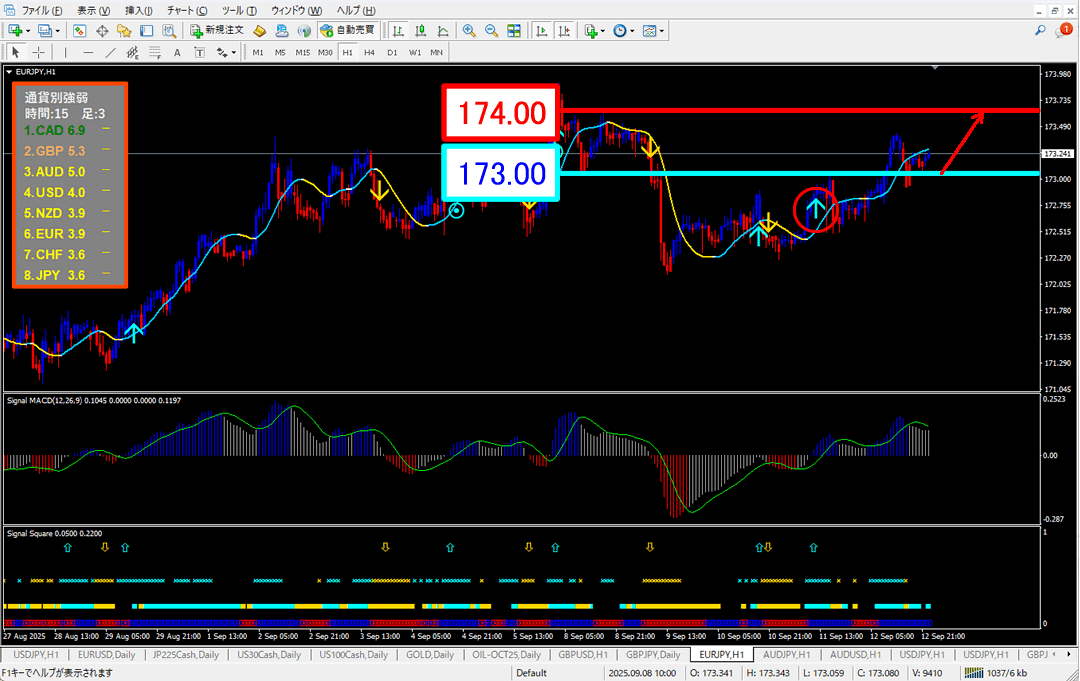
Task: Click the 173.241 current price label
Action: point(1058,154)
